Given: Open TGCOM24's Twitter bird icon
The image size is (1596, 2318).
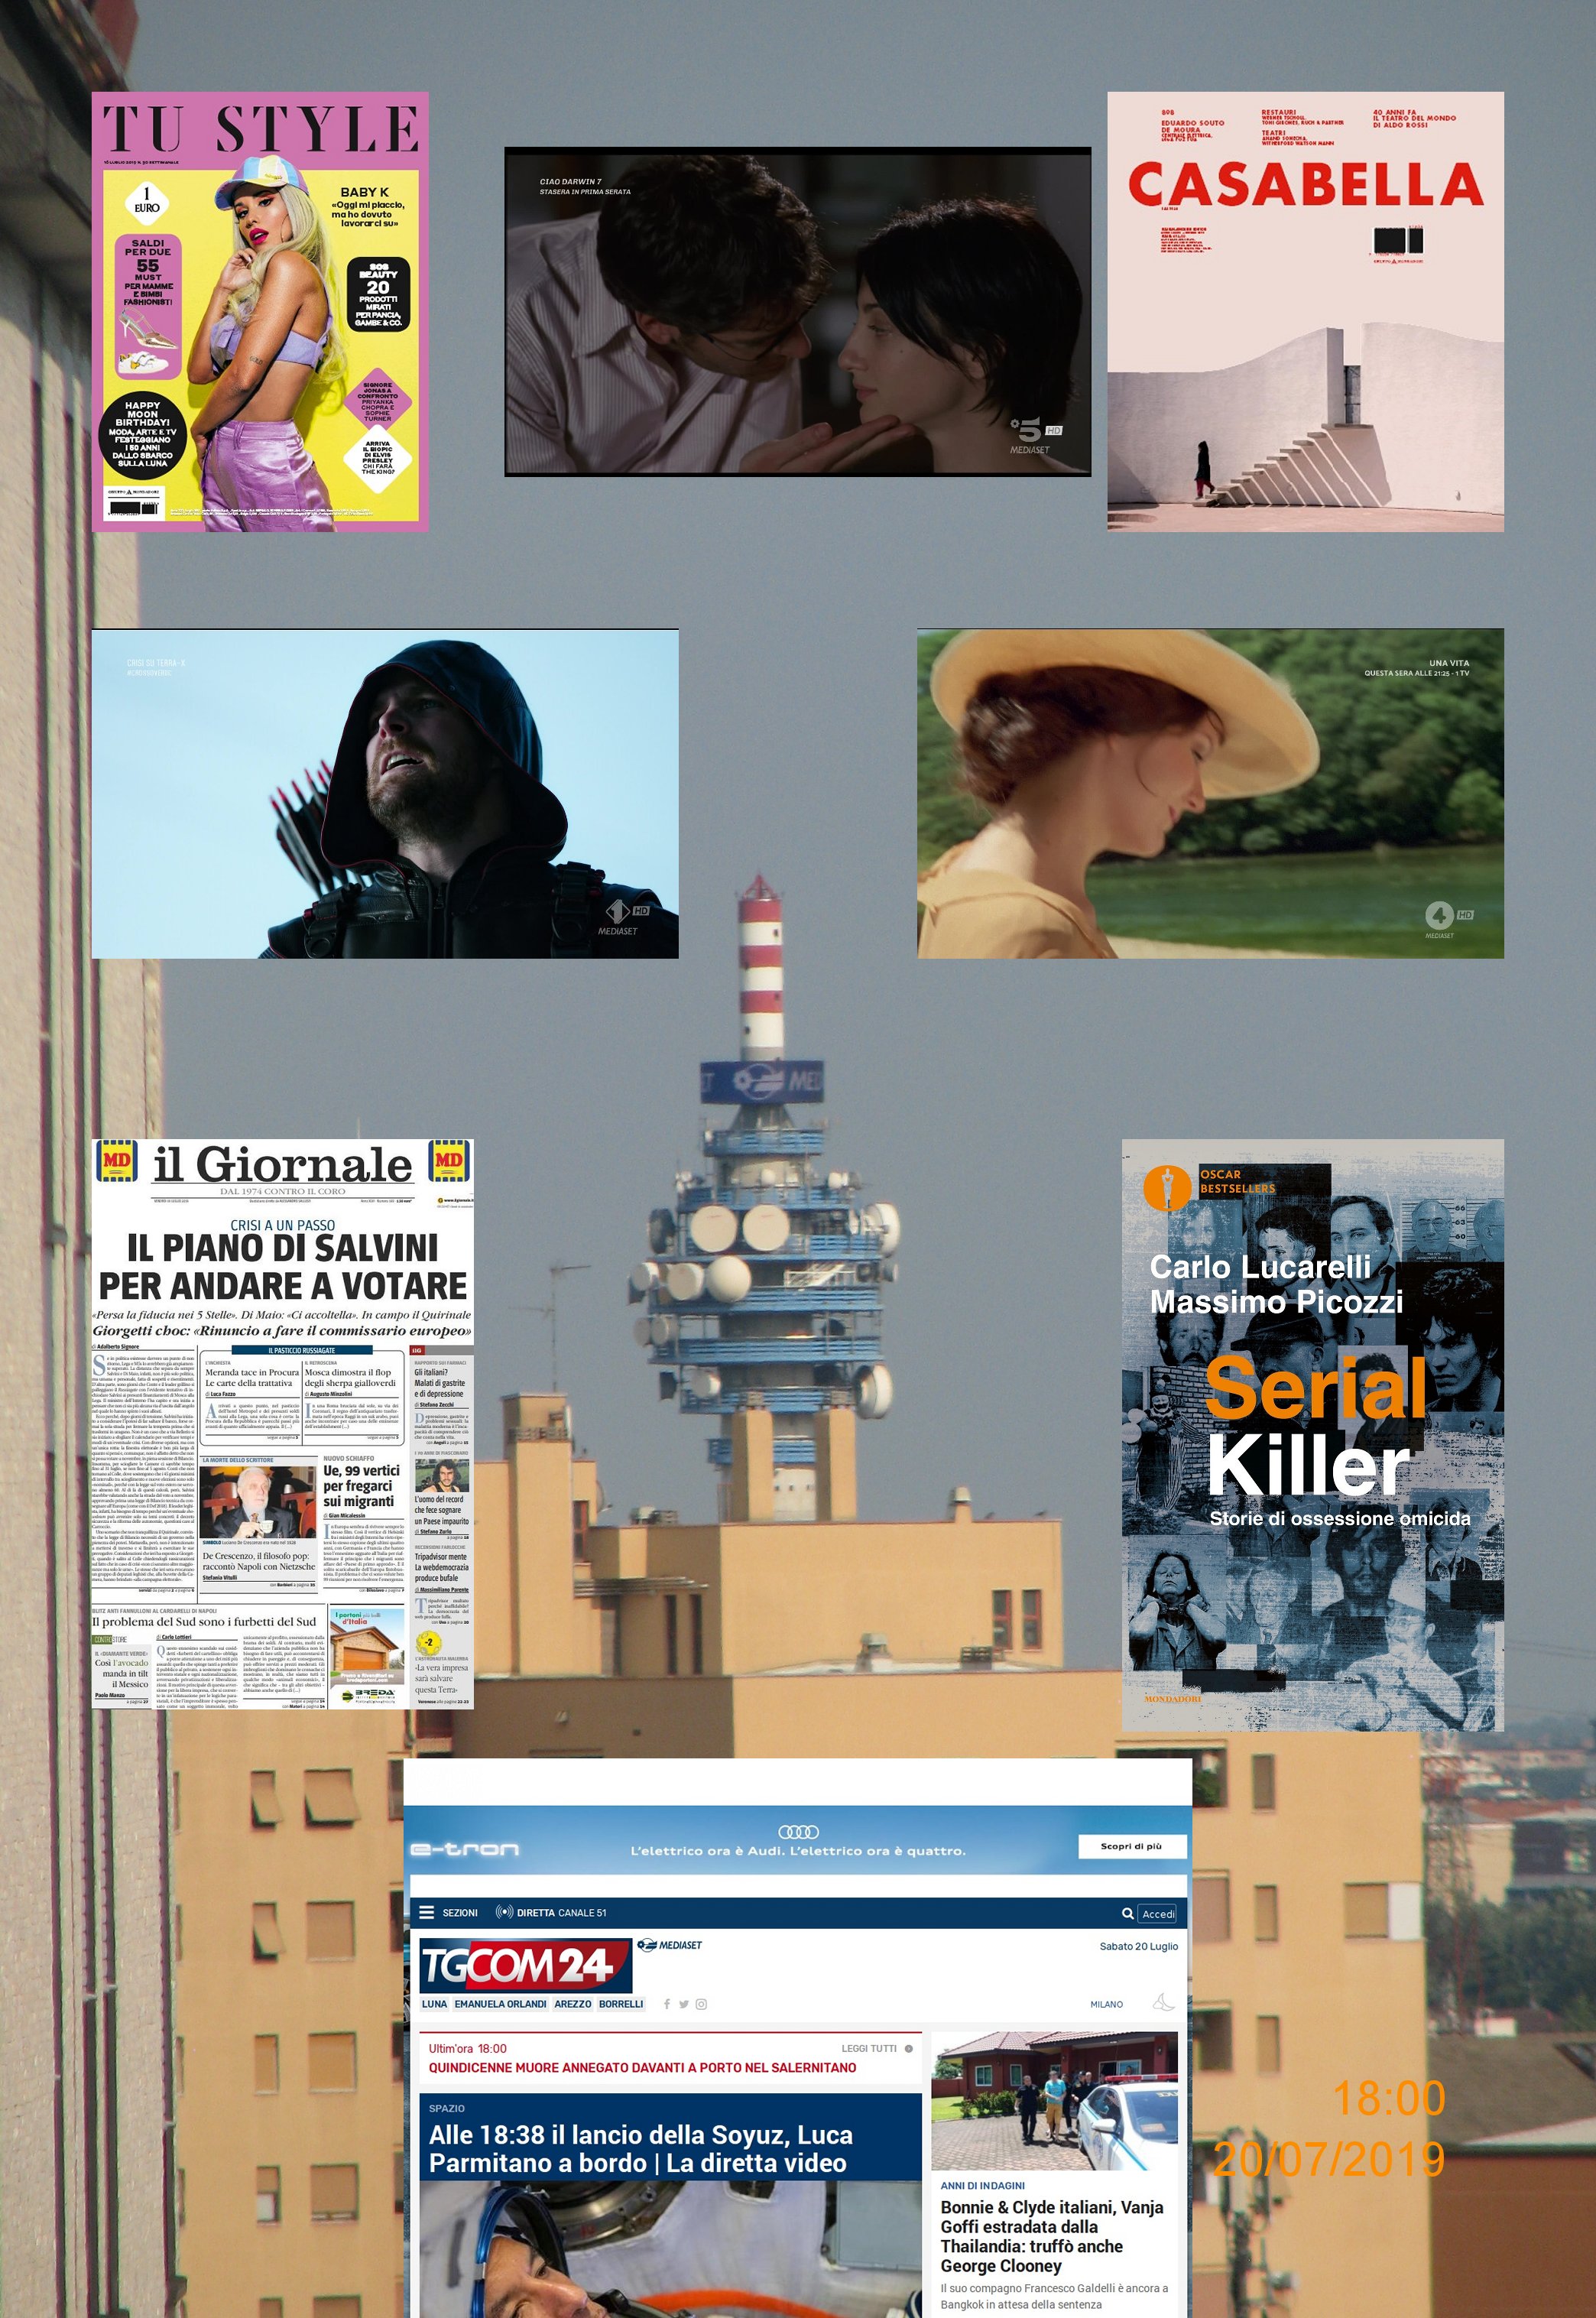Looking at the screenshot, I should tap(684, 2004).
